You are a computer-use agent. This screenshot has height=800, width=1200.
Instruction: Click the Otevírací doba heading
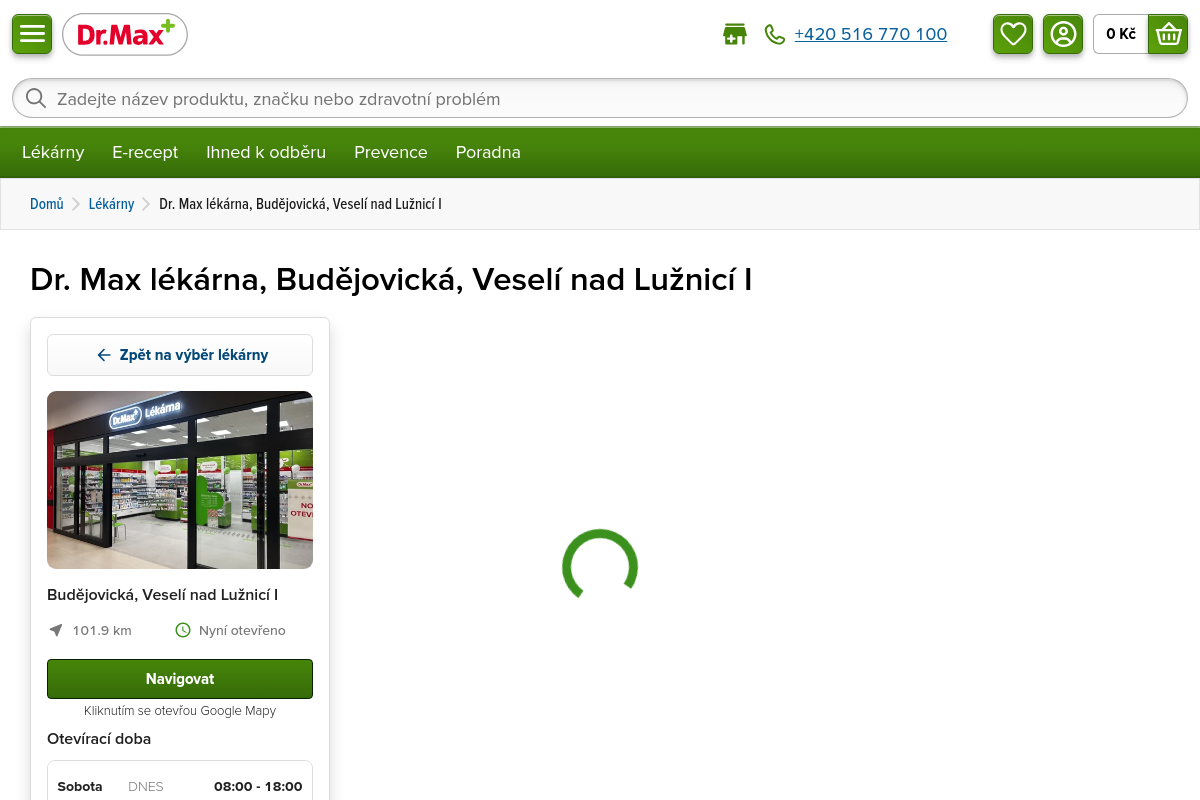pyautogui.click(x=99, y=739)
